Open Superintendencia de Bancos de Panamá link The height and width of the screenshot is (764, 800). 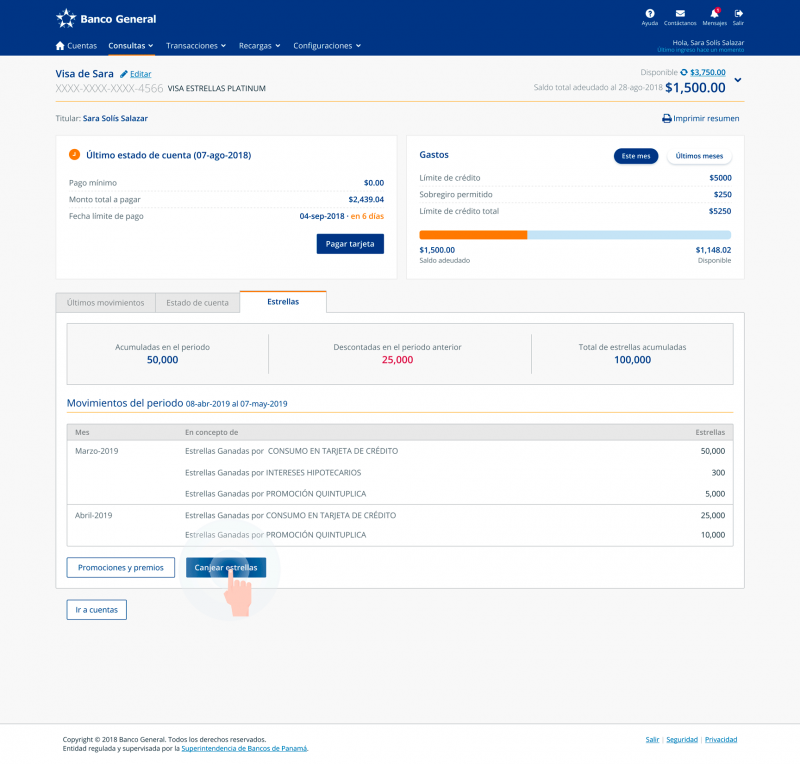(245, 748)
